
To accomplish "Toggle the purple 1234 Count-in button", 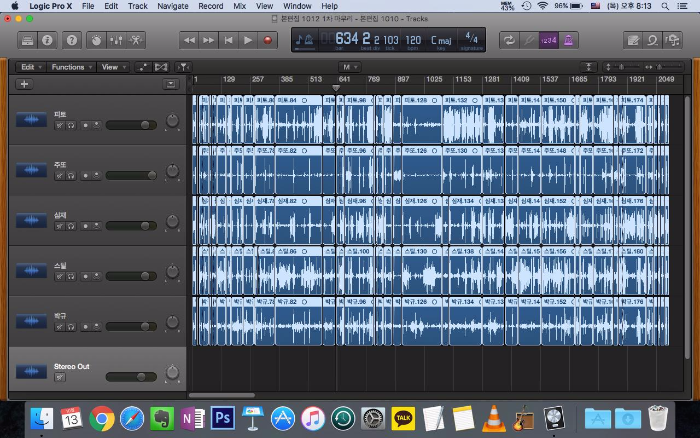I will pos(549,41).
